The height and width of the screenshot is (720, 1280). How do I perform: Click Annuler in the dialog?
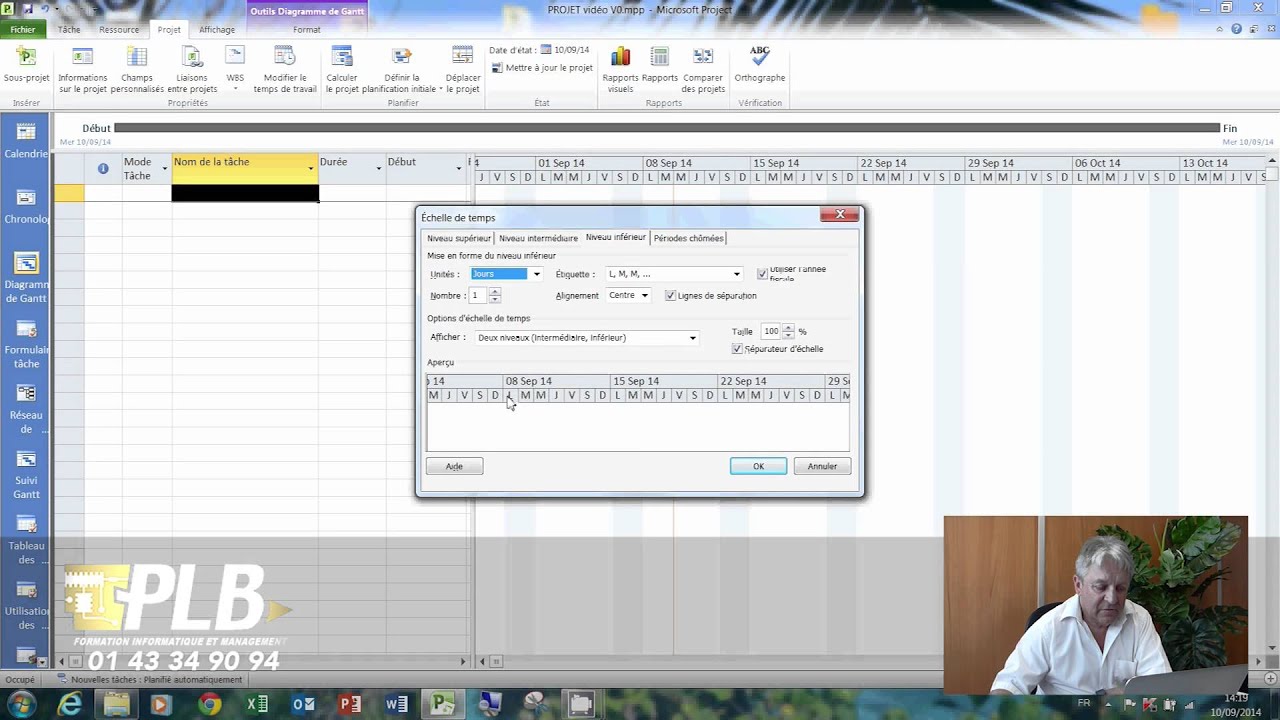pos(822,466)
